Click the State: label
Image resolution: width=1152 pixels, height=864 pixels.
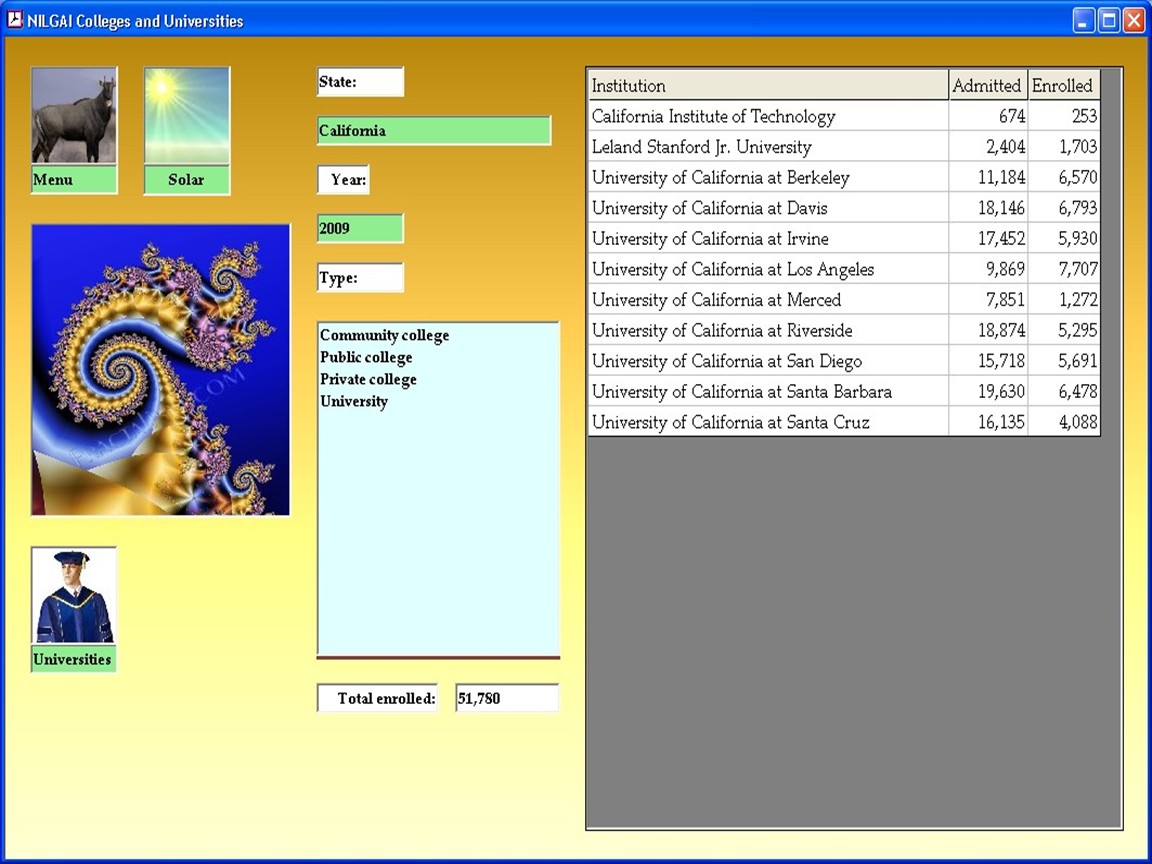click(360, 82)
